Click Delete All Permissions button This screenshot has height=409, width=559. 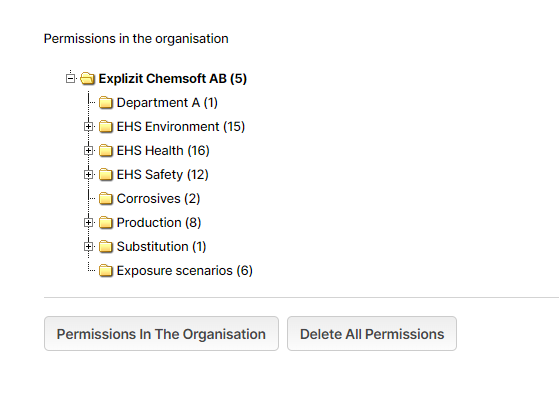[372, 334]
